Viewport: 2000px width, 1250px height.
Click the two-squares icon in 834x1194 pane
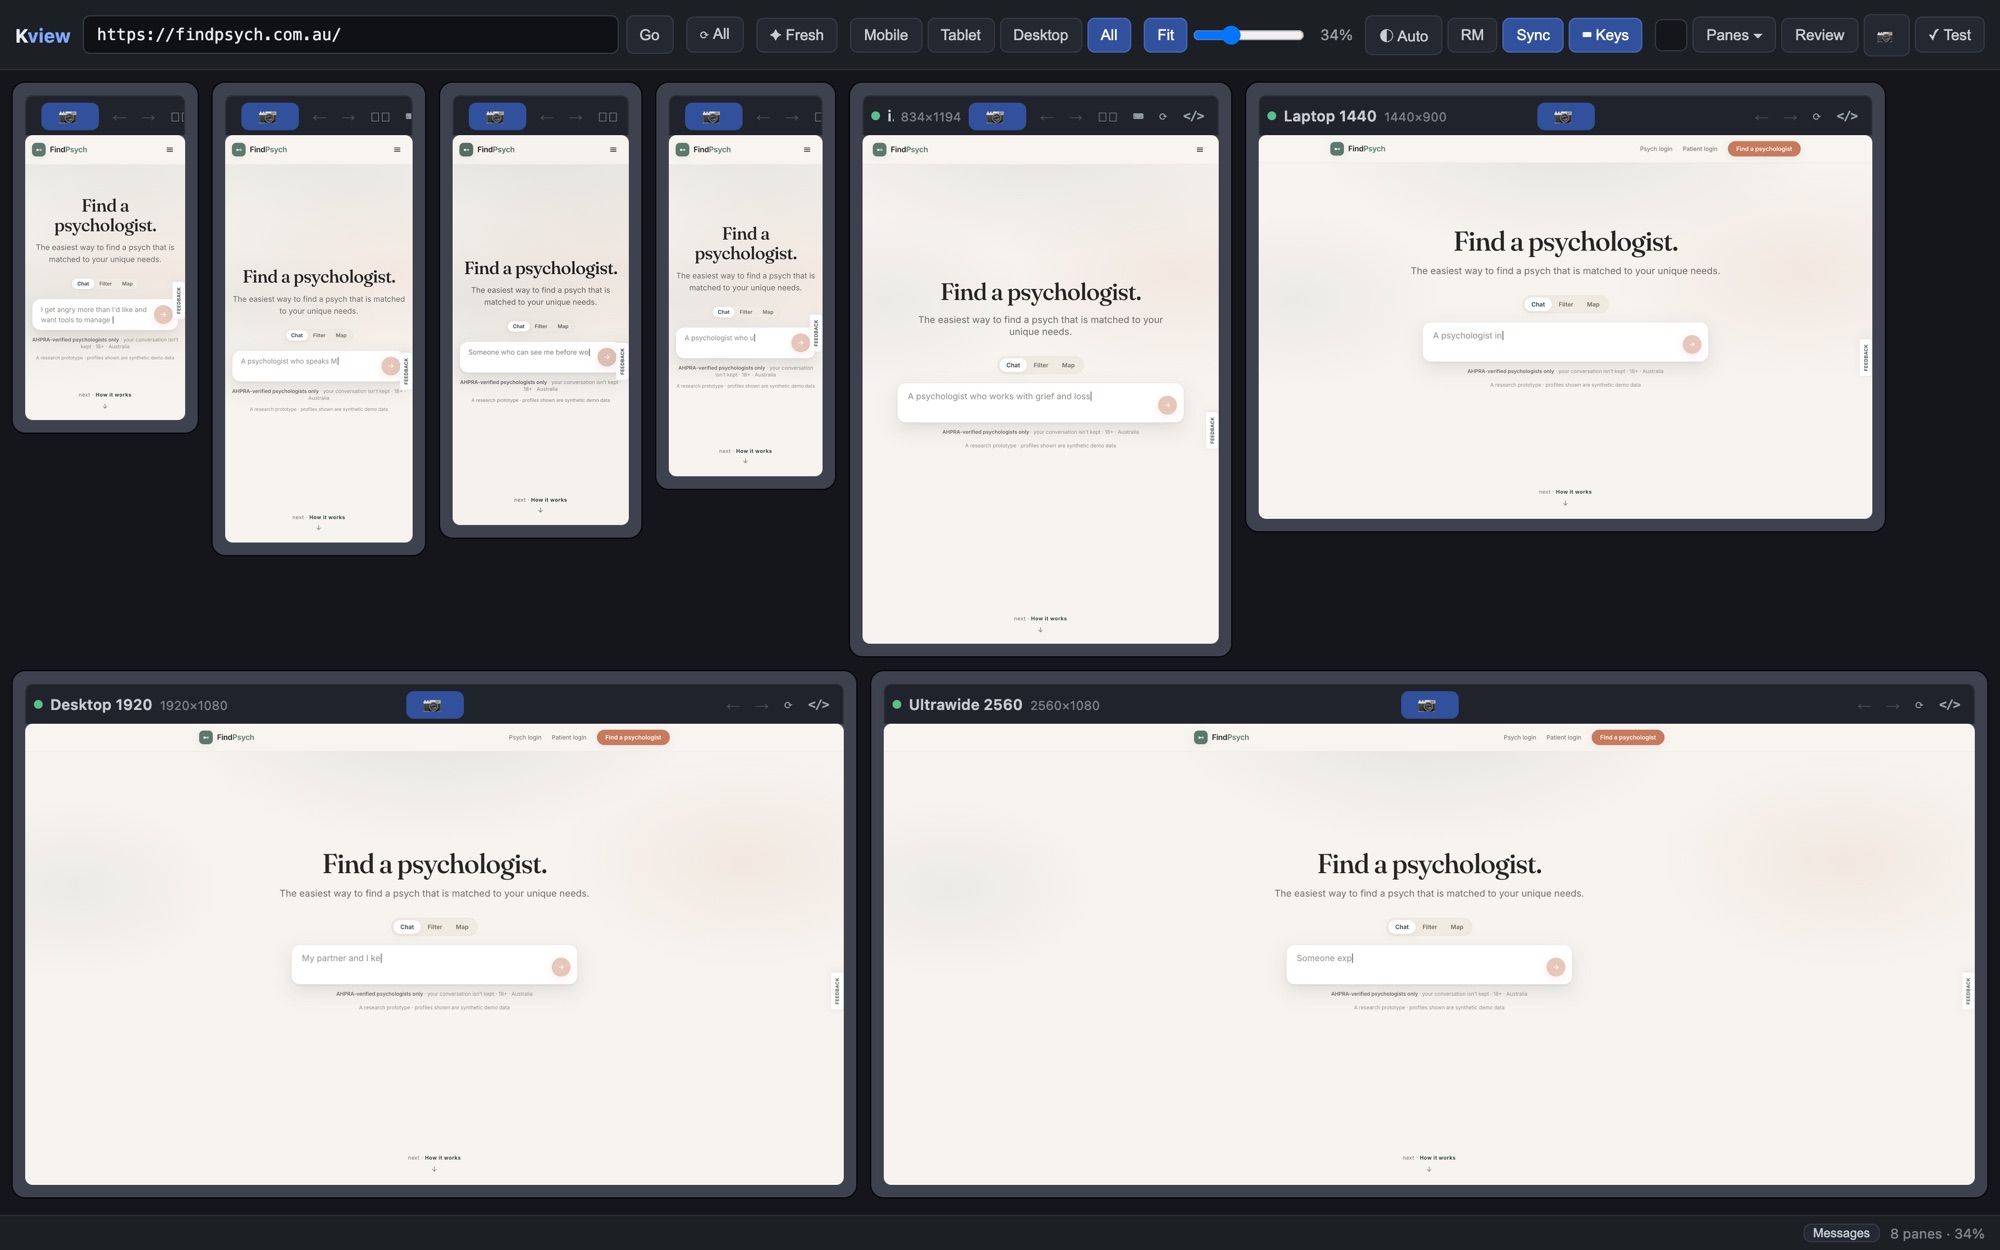1107,117
